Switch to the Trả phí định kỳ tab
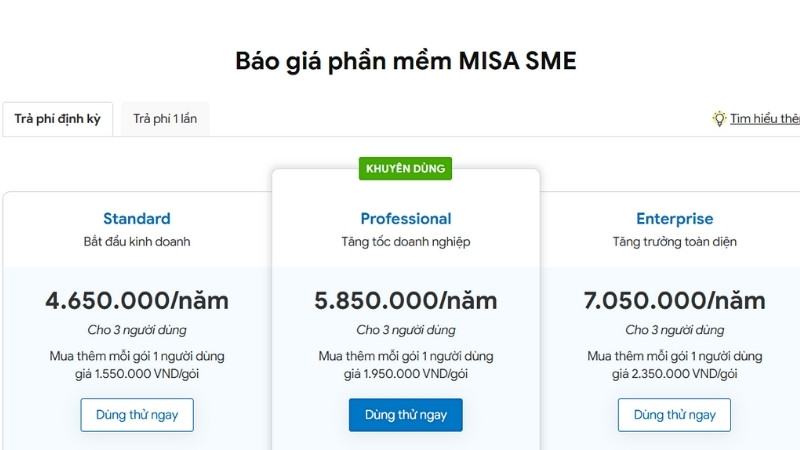 (57, 119)
